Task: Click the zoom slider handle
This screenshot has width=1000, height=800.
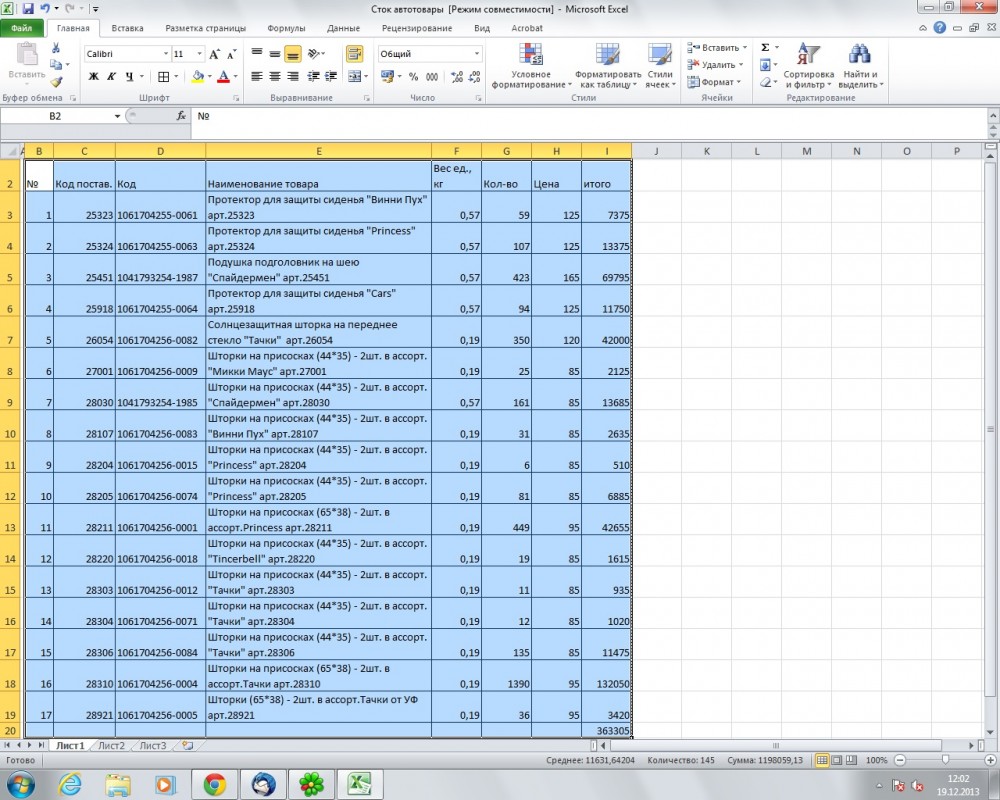Action: (945, 760)
